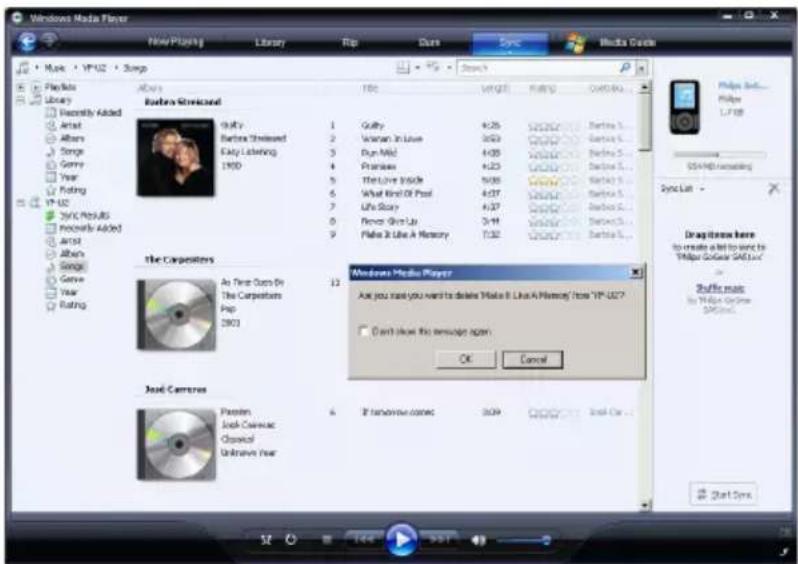Select the track Woman In Love
The width and height of the screenshot is (798, 564).
tap(391, 139)
